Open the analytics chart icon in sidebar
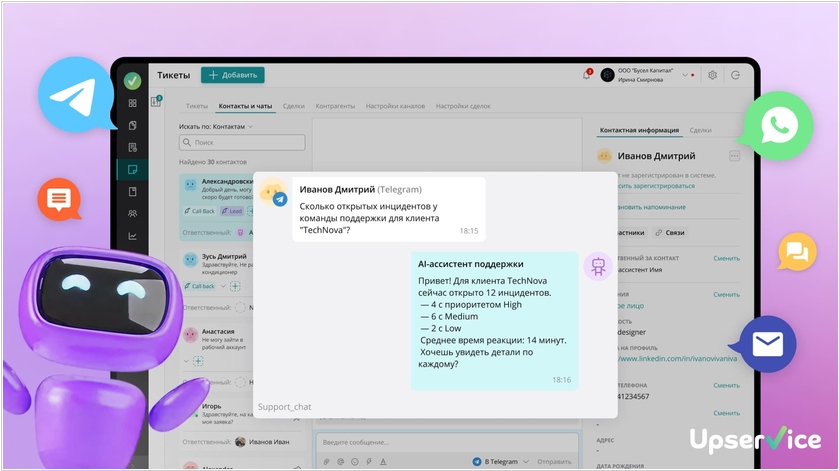Image resolution: width=840 pixels, height=471 pixels. (x=132, y=236)
